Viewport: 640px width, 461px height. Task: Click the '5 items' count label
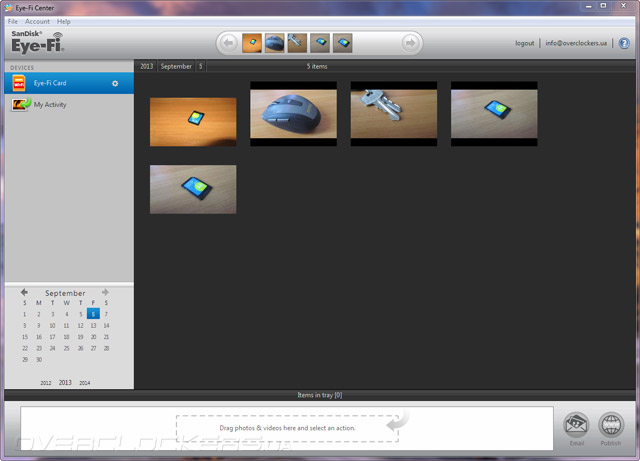pyautogui.click(x=317, y=66)
